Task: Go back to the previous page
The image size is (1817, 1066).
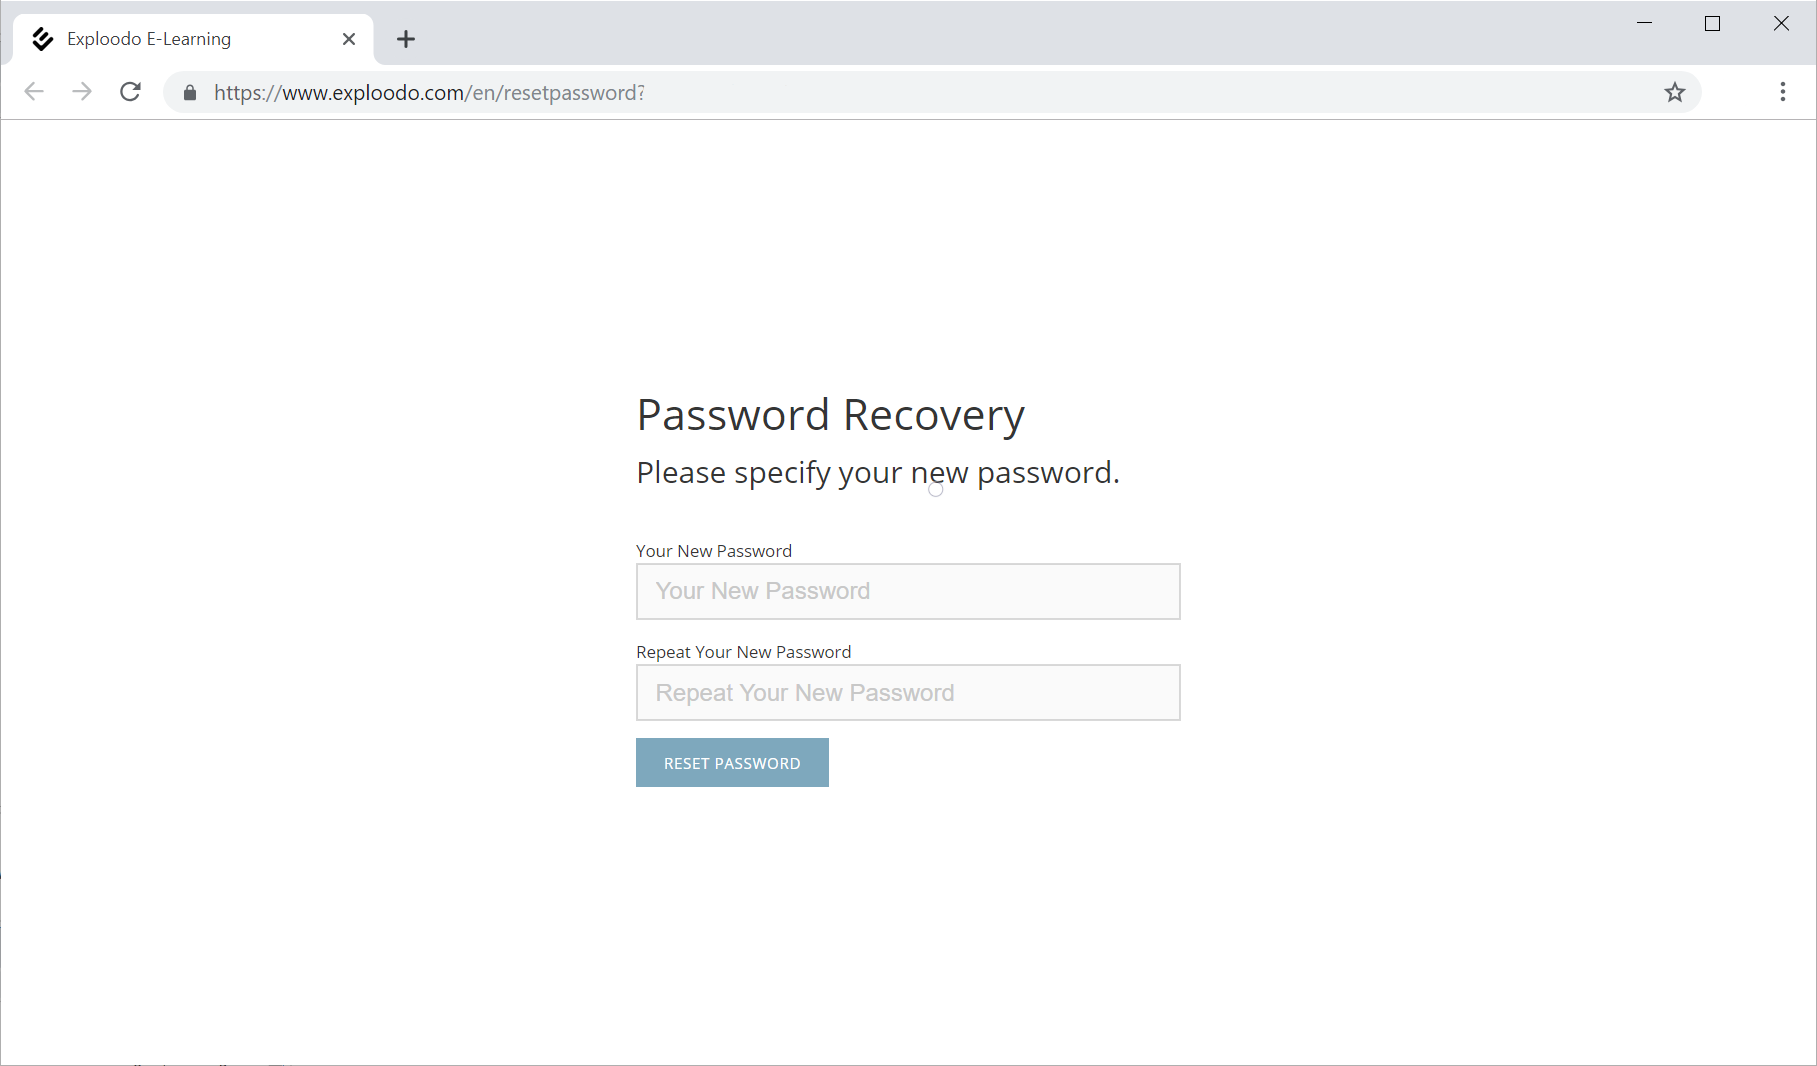Action: [x=34, y=92]
